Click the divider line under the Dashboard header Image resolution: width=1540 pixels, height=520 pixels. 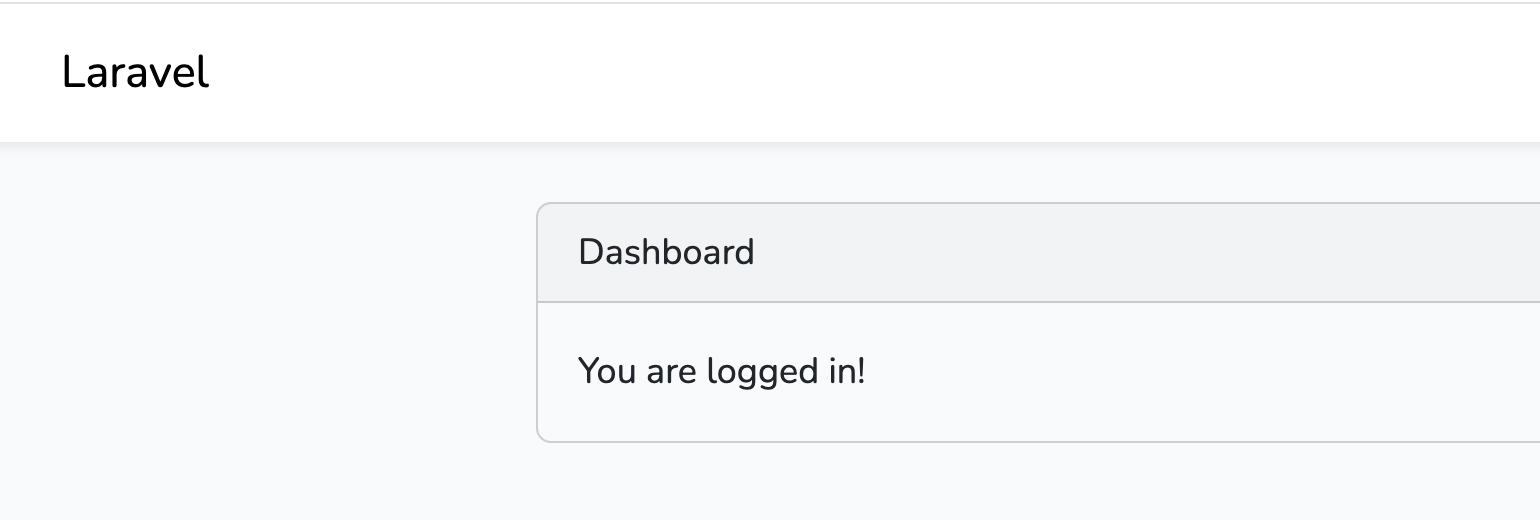click(1000, 301)
